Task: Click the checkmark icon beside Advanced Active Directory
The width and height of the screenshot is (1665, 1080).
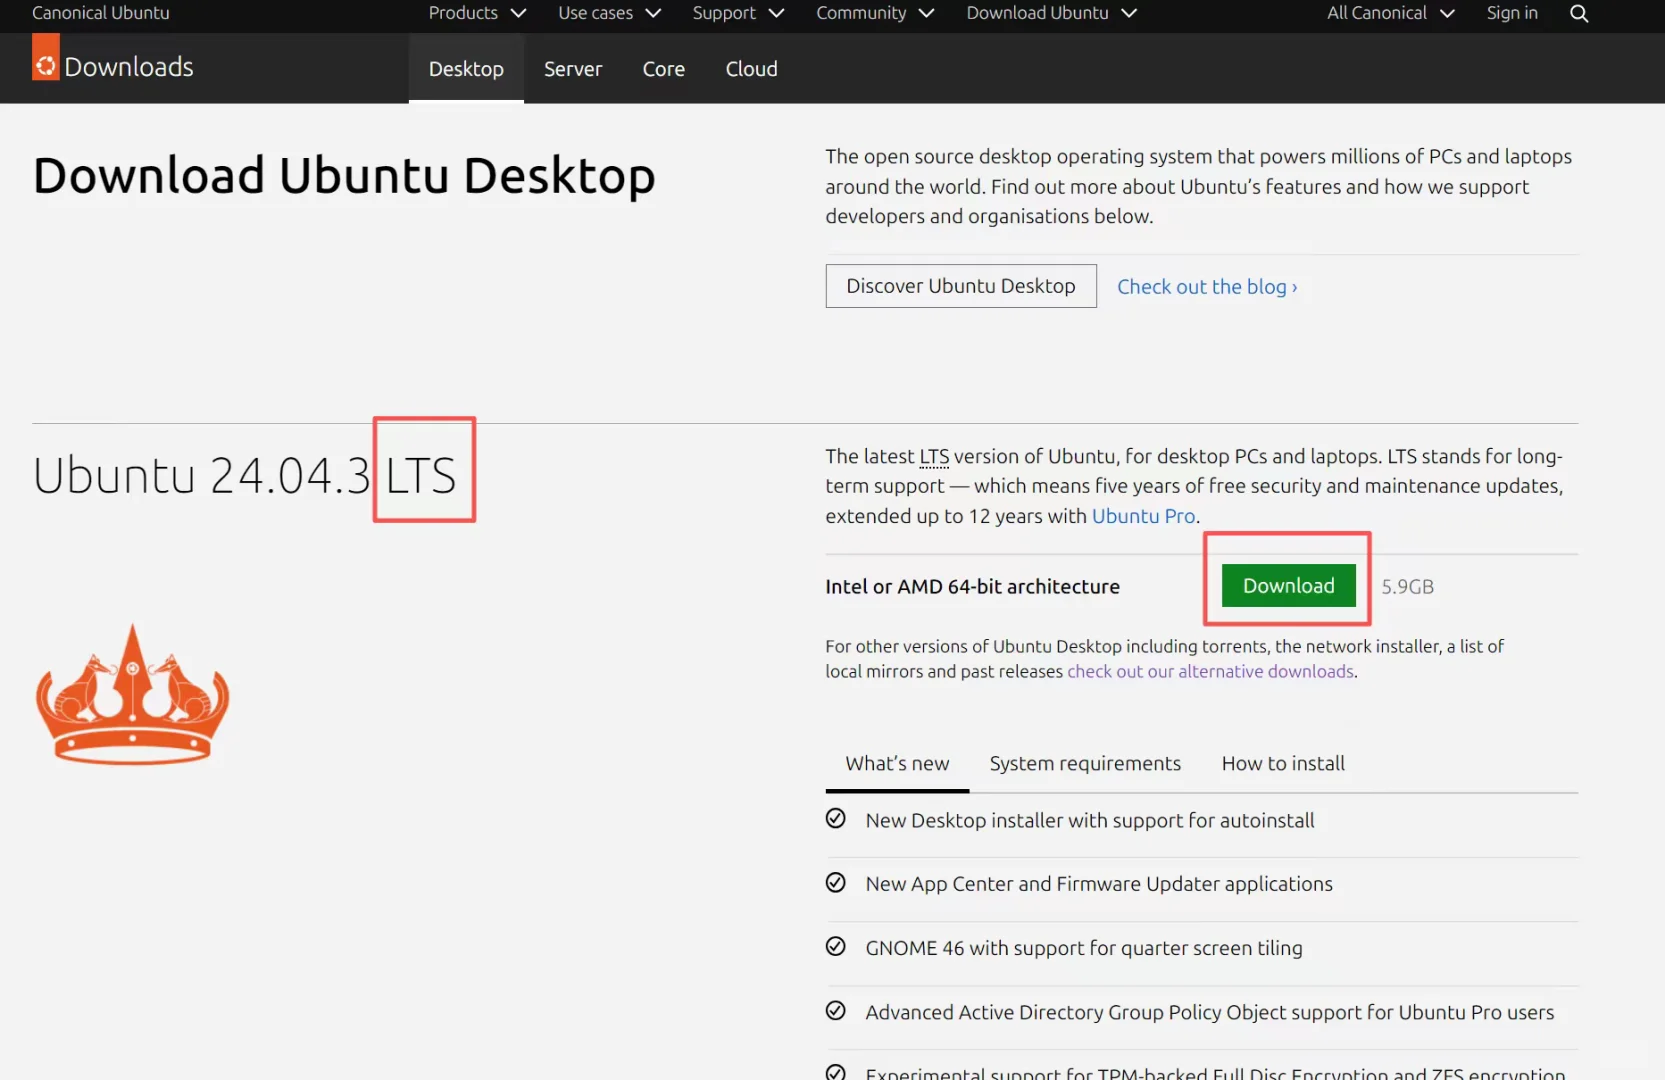Action: click(836, 1011)
